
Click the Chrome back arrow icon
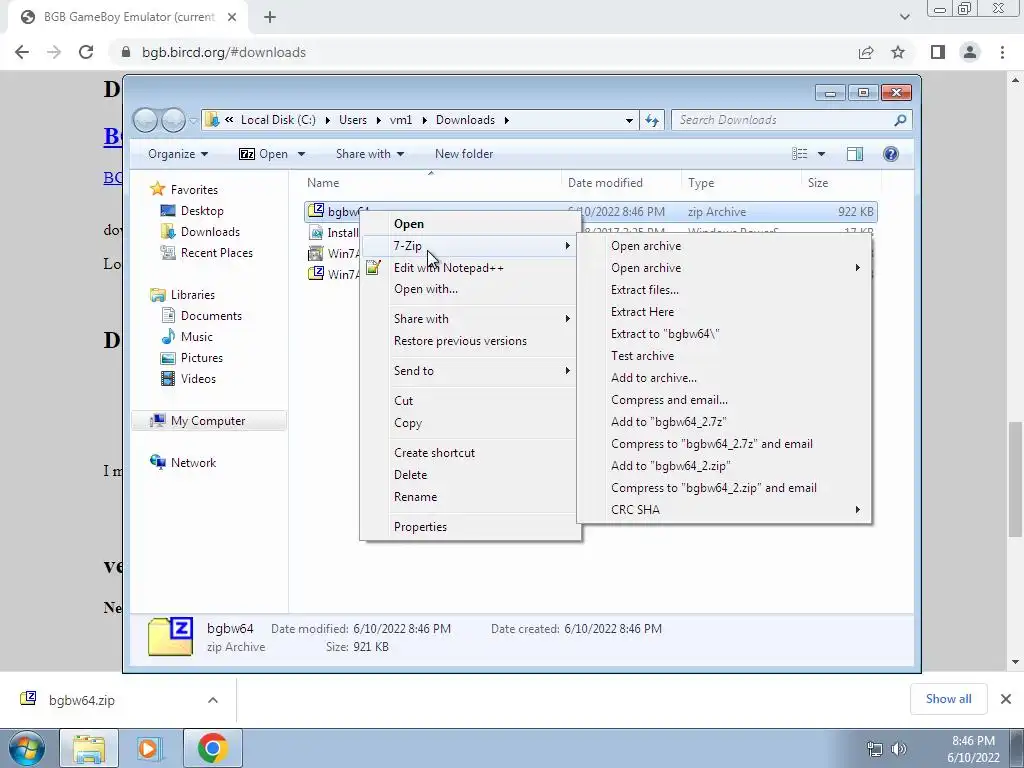click(x=22, y=52)
